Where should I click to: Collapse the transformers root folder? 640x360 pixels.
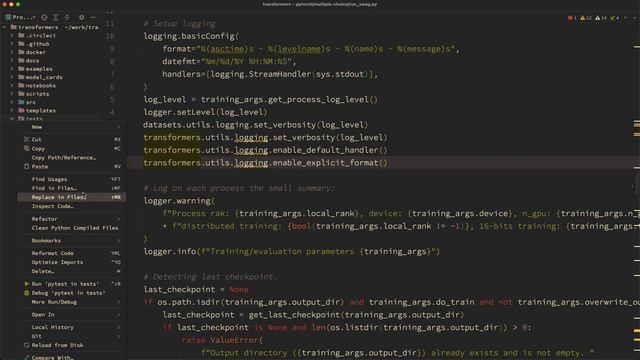(x=5, y=27)
